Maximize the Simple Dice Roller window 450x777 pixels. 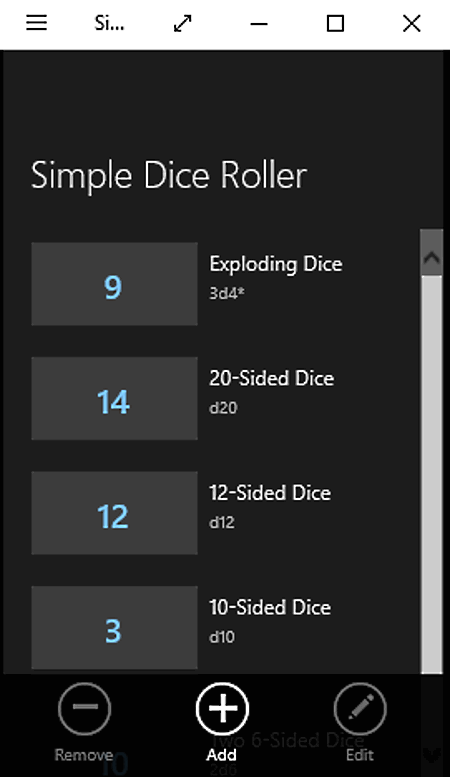click(x=336, y=23)
